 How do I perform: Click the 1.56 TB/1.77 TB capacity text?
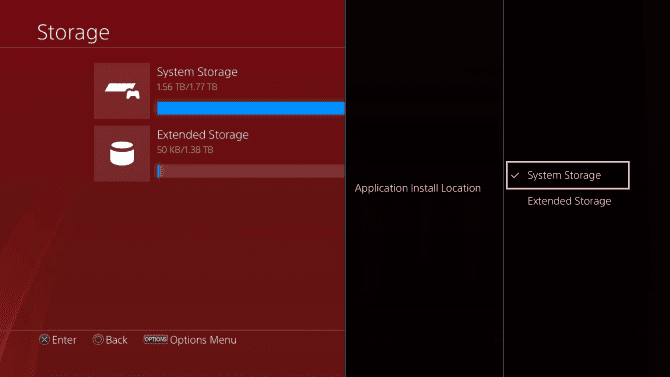click(187, 87)
